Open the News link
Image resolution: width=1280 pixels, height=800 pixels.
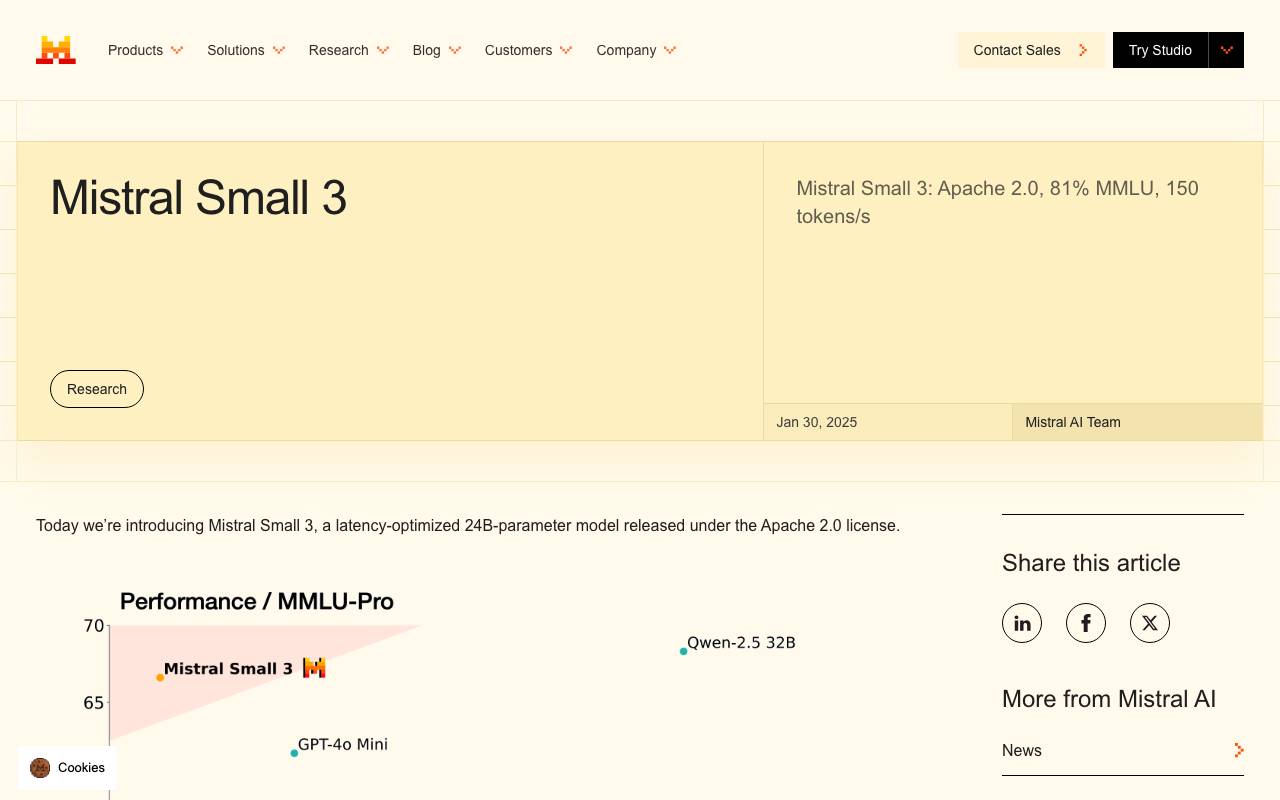[1123, 750]
